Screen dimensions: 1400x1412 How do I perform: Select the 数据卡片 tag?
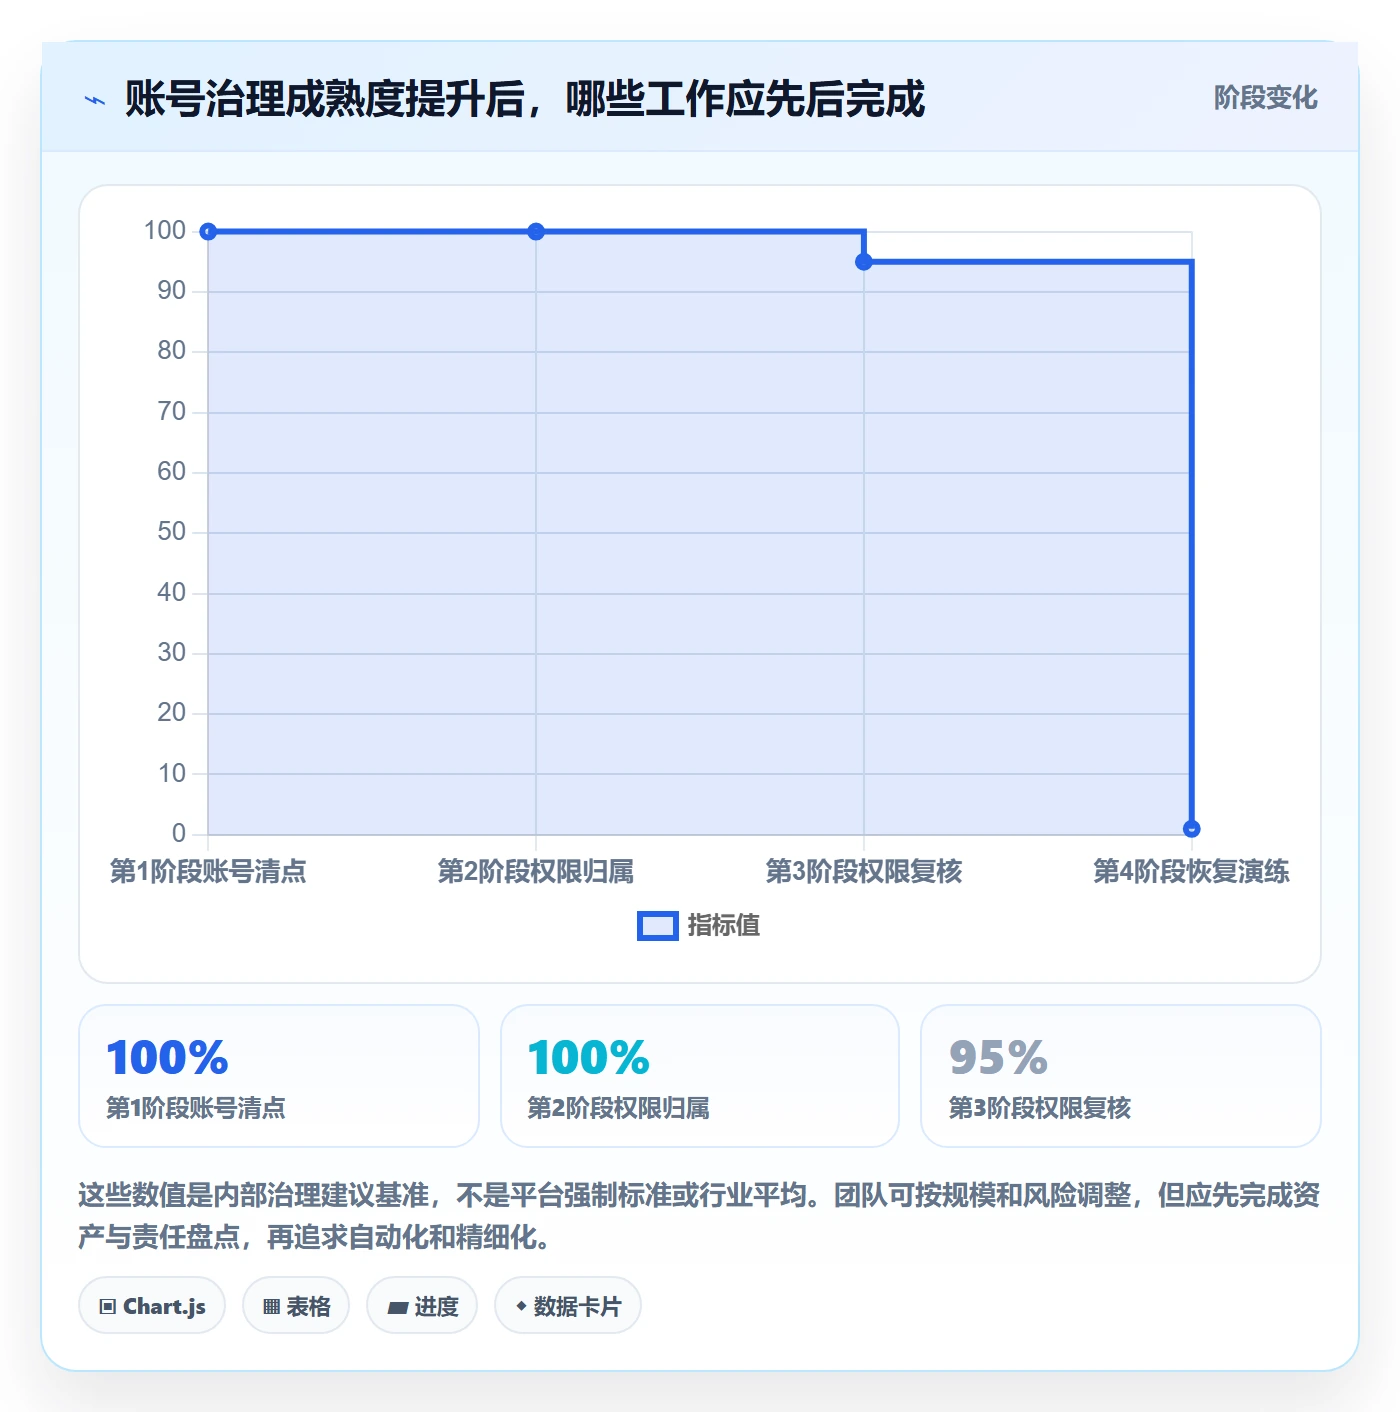[568, 1306]
